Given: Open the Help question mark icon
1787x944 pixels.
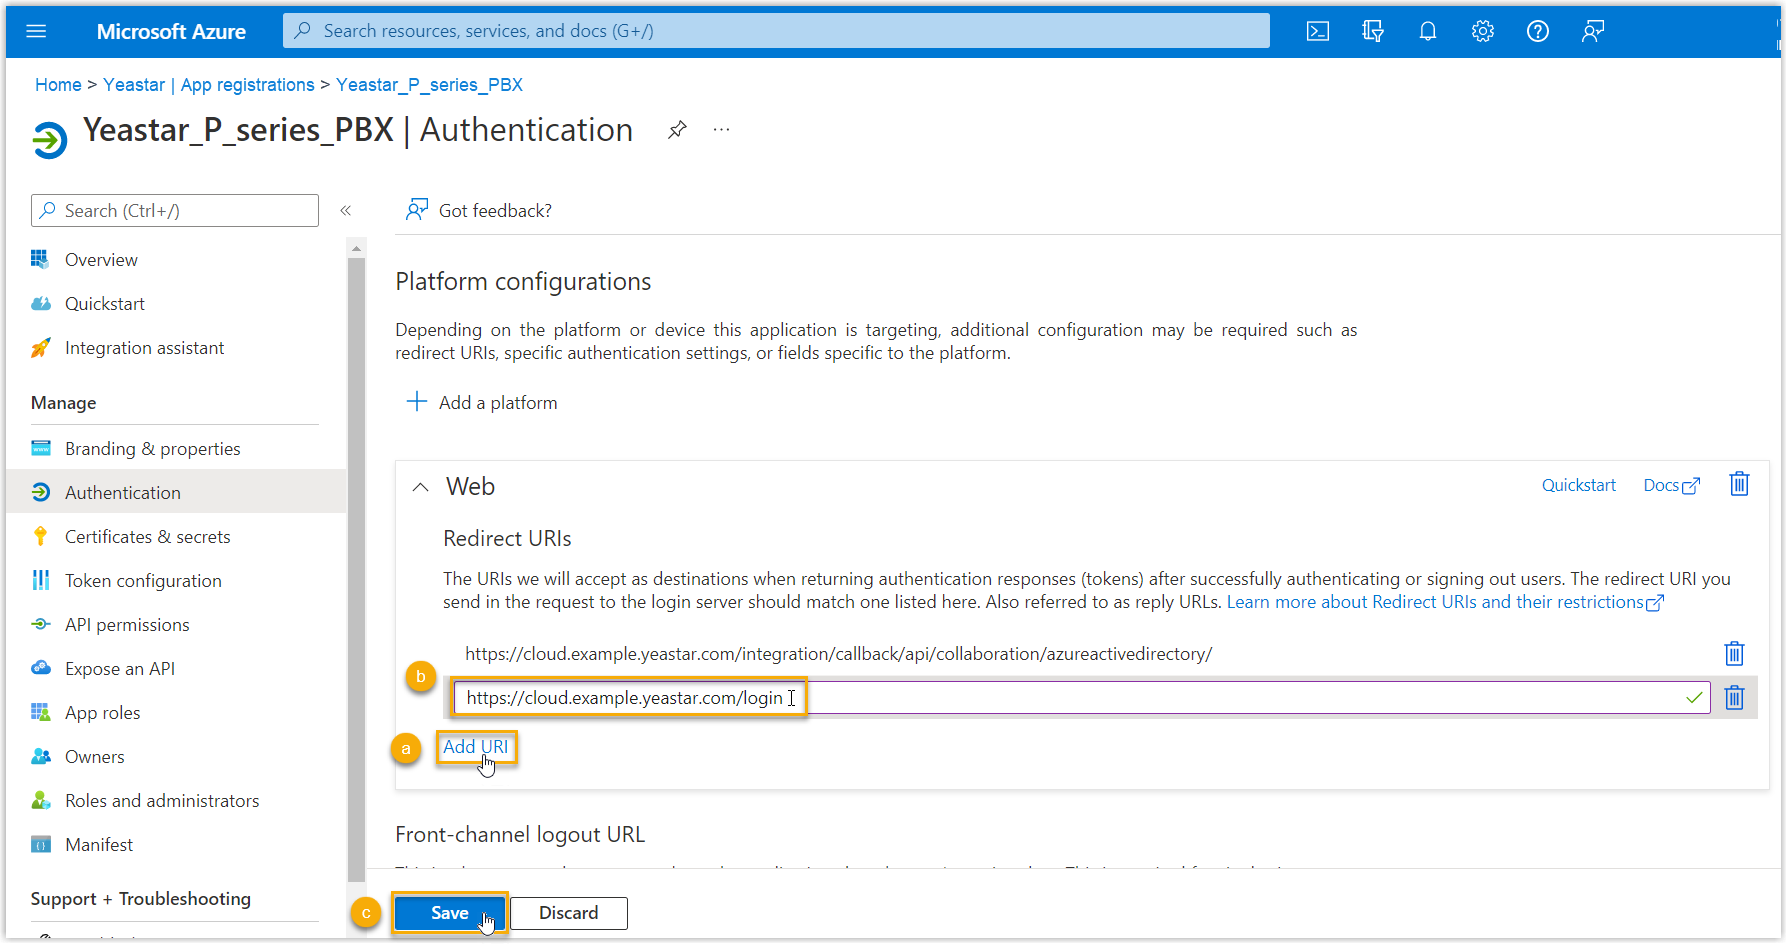Looking at the screenshot, I should pyautogui.click(x=1538, y=31).
